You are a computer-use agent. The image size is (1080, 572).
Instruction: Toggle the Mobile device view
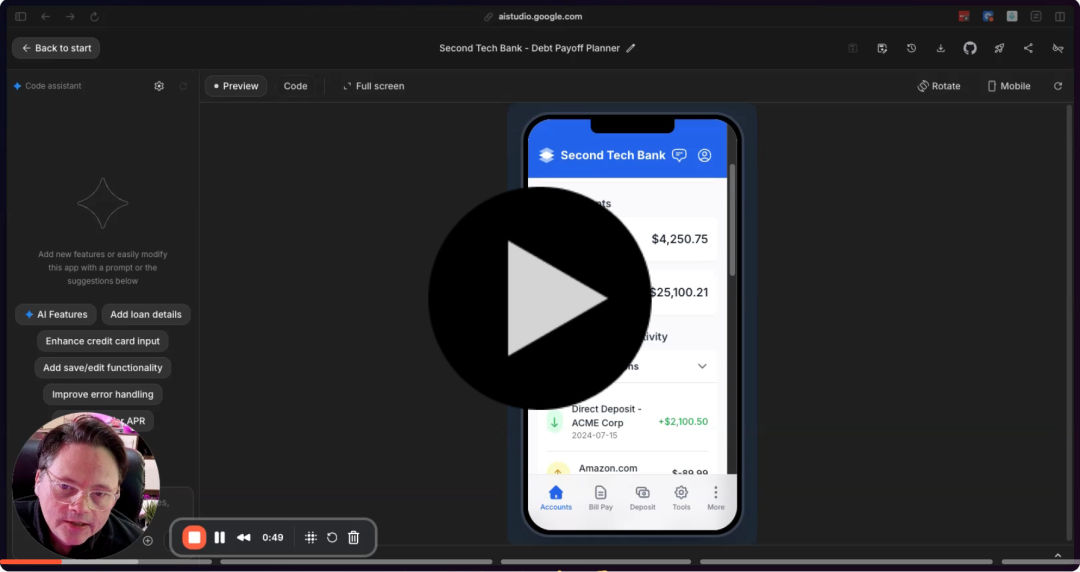[1008, 86]
